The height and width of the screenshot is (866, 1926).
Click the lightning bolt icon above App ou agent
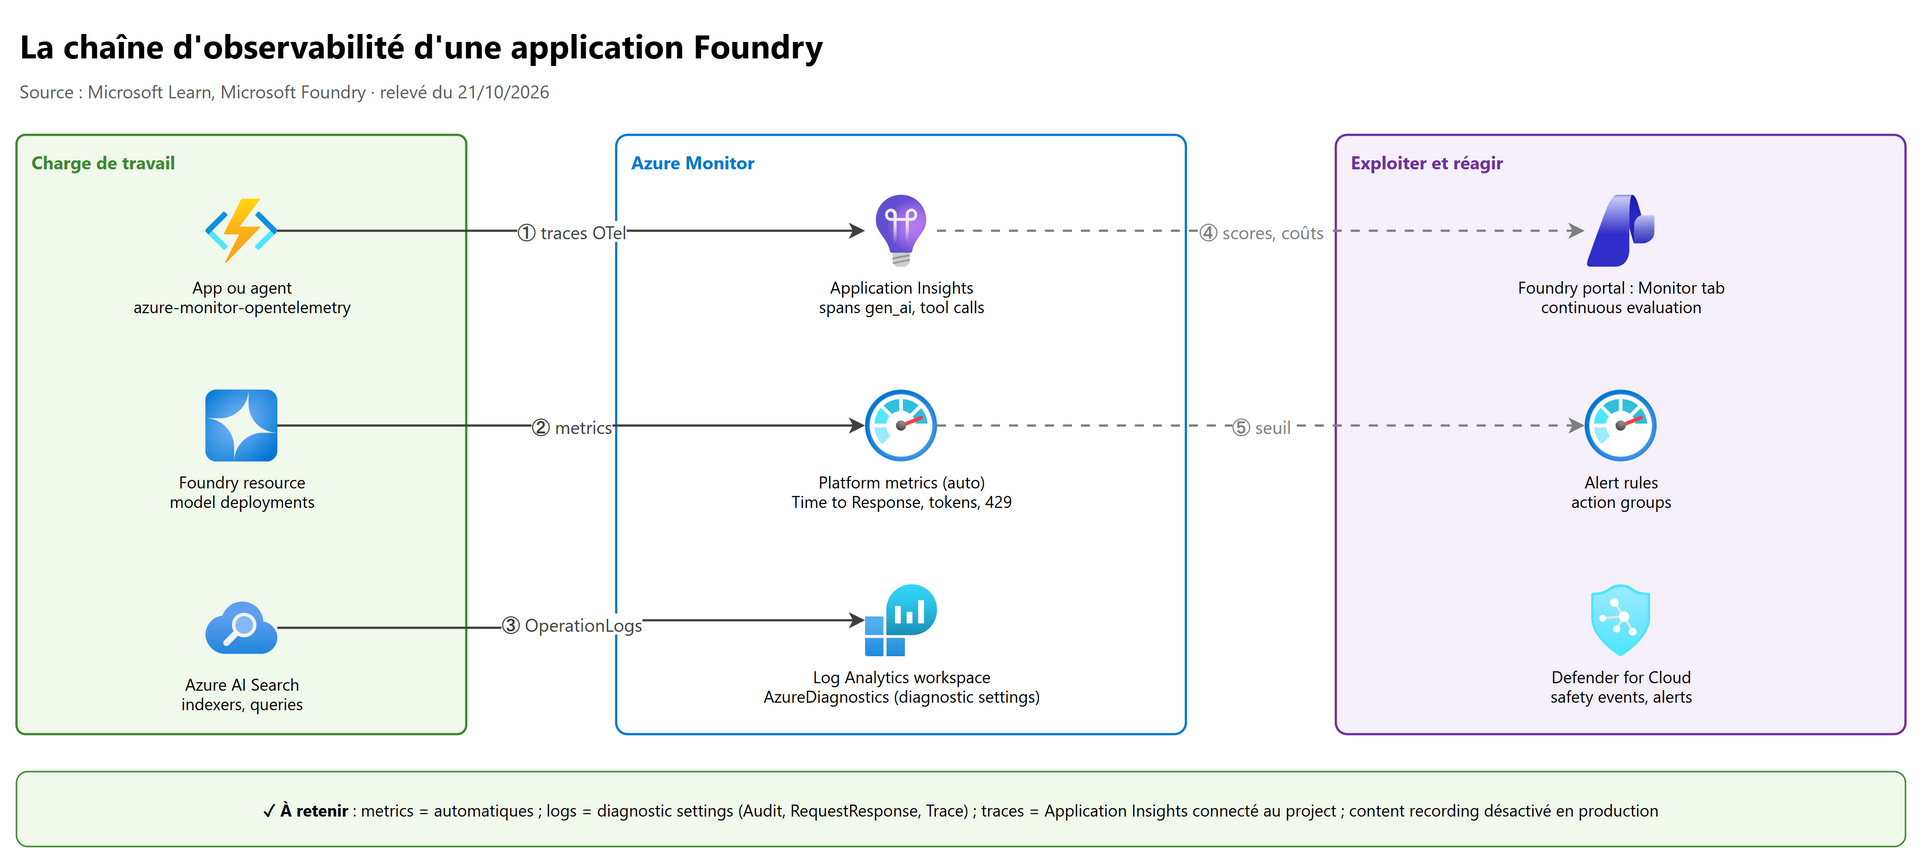pos(241,231)
